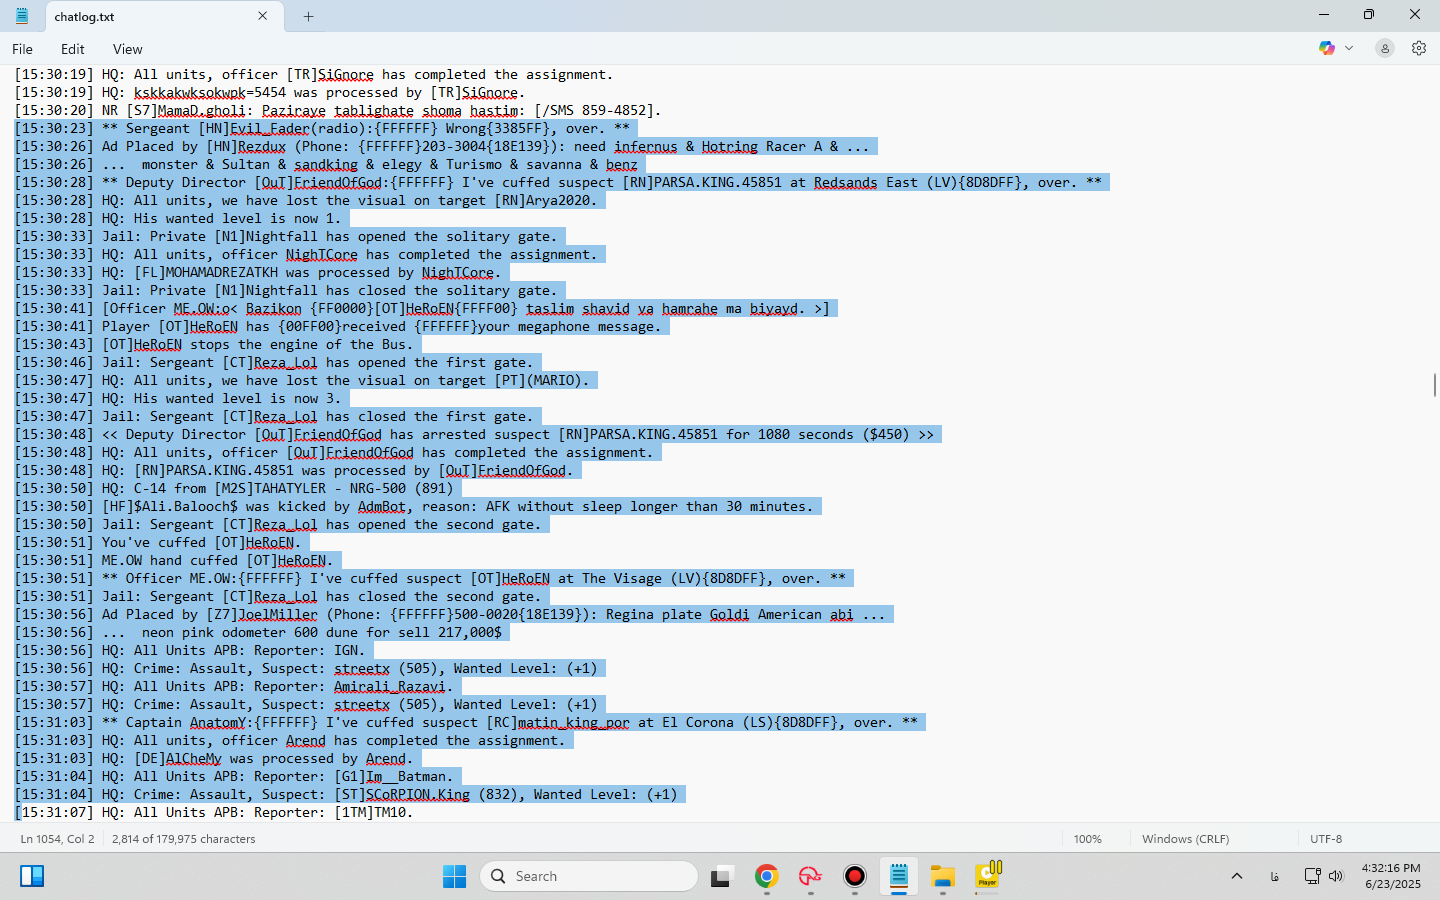Click the 100% zoom level in status bar
The image size is (1440, 900).
[x=1088, y=839]
